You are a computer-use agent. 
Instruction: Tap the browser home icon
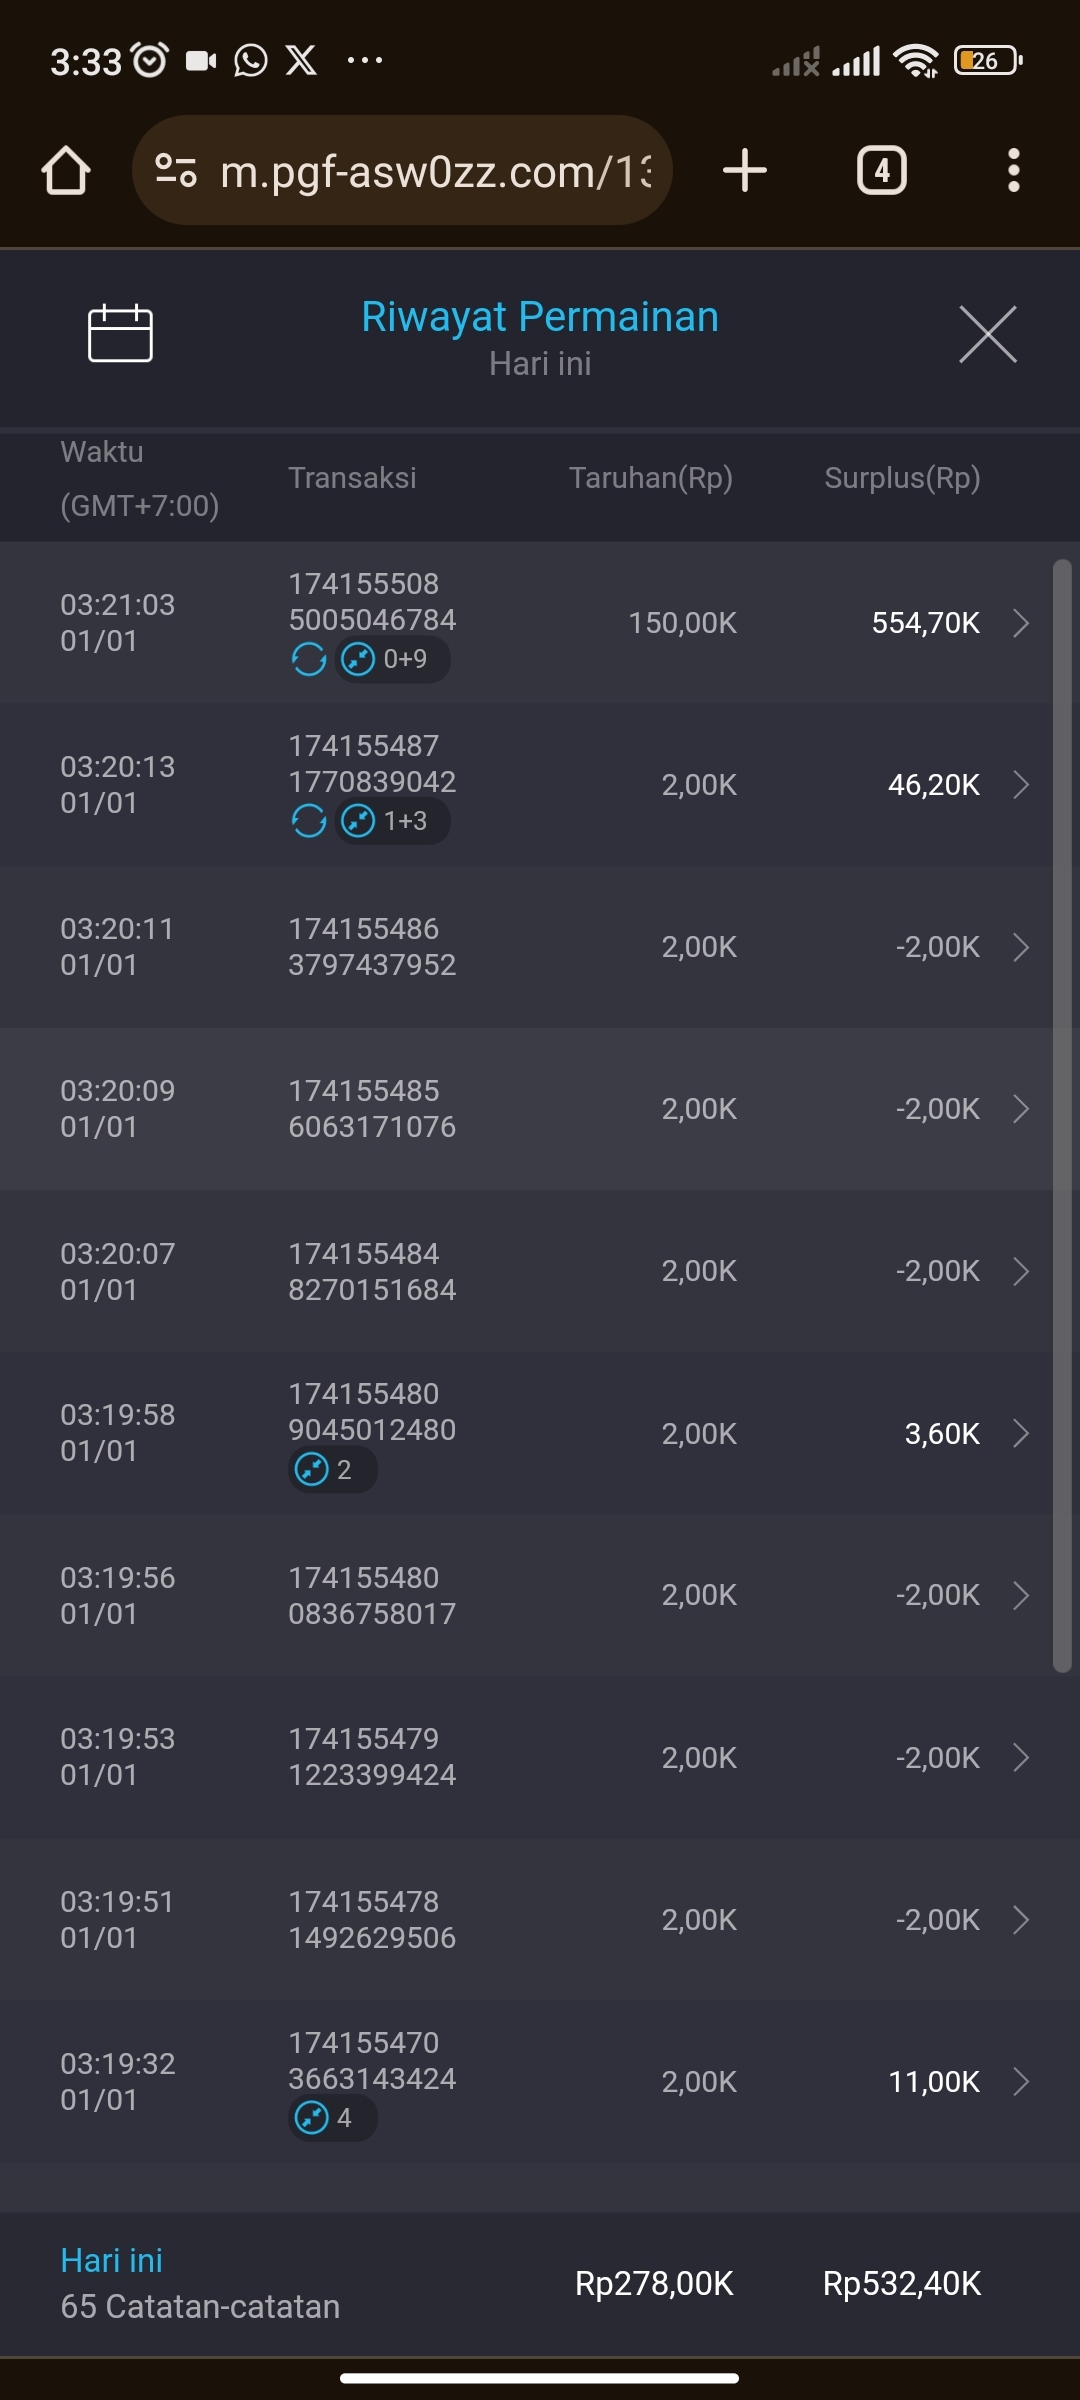66,171
